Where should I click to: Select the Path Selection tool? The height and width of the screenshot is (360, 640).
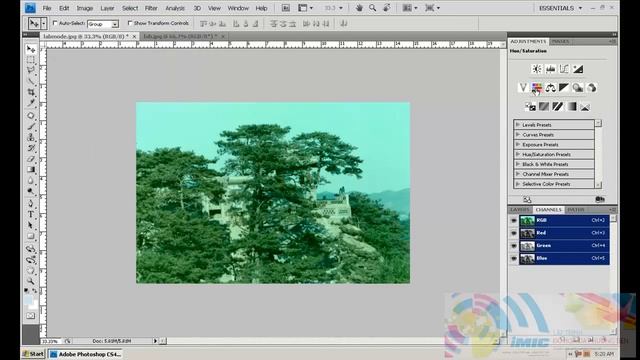point(31,225)
